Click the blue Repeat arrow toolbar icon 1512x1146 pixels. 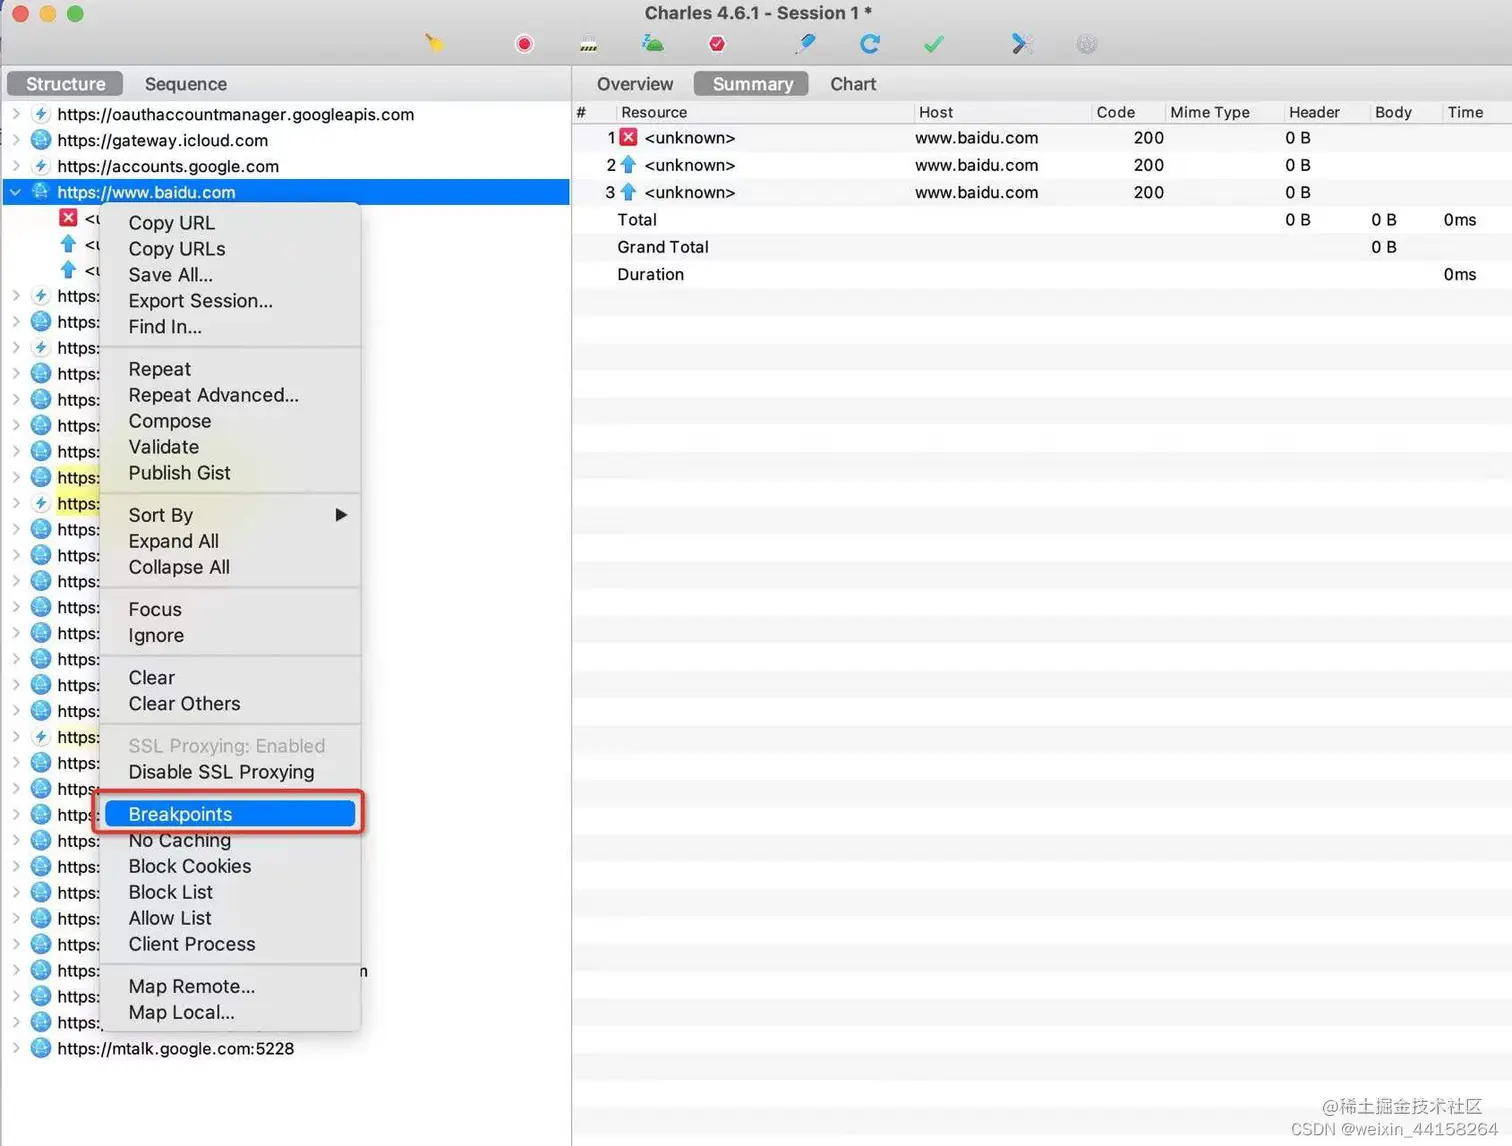[870, 44]
